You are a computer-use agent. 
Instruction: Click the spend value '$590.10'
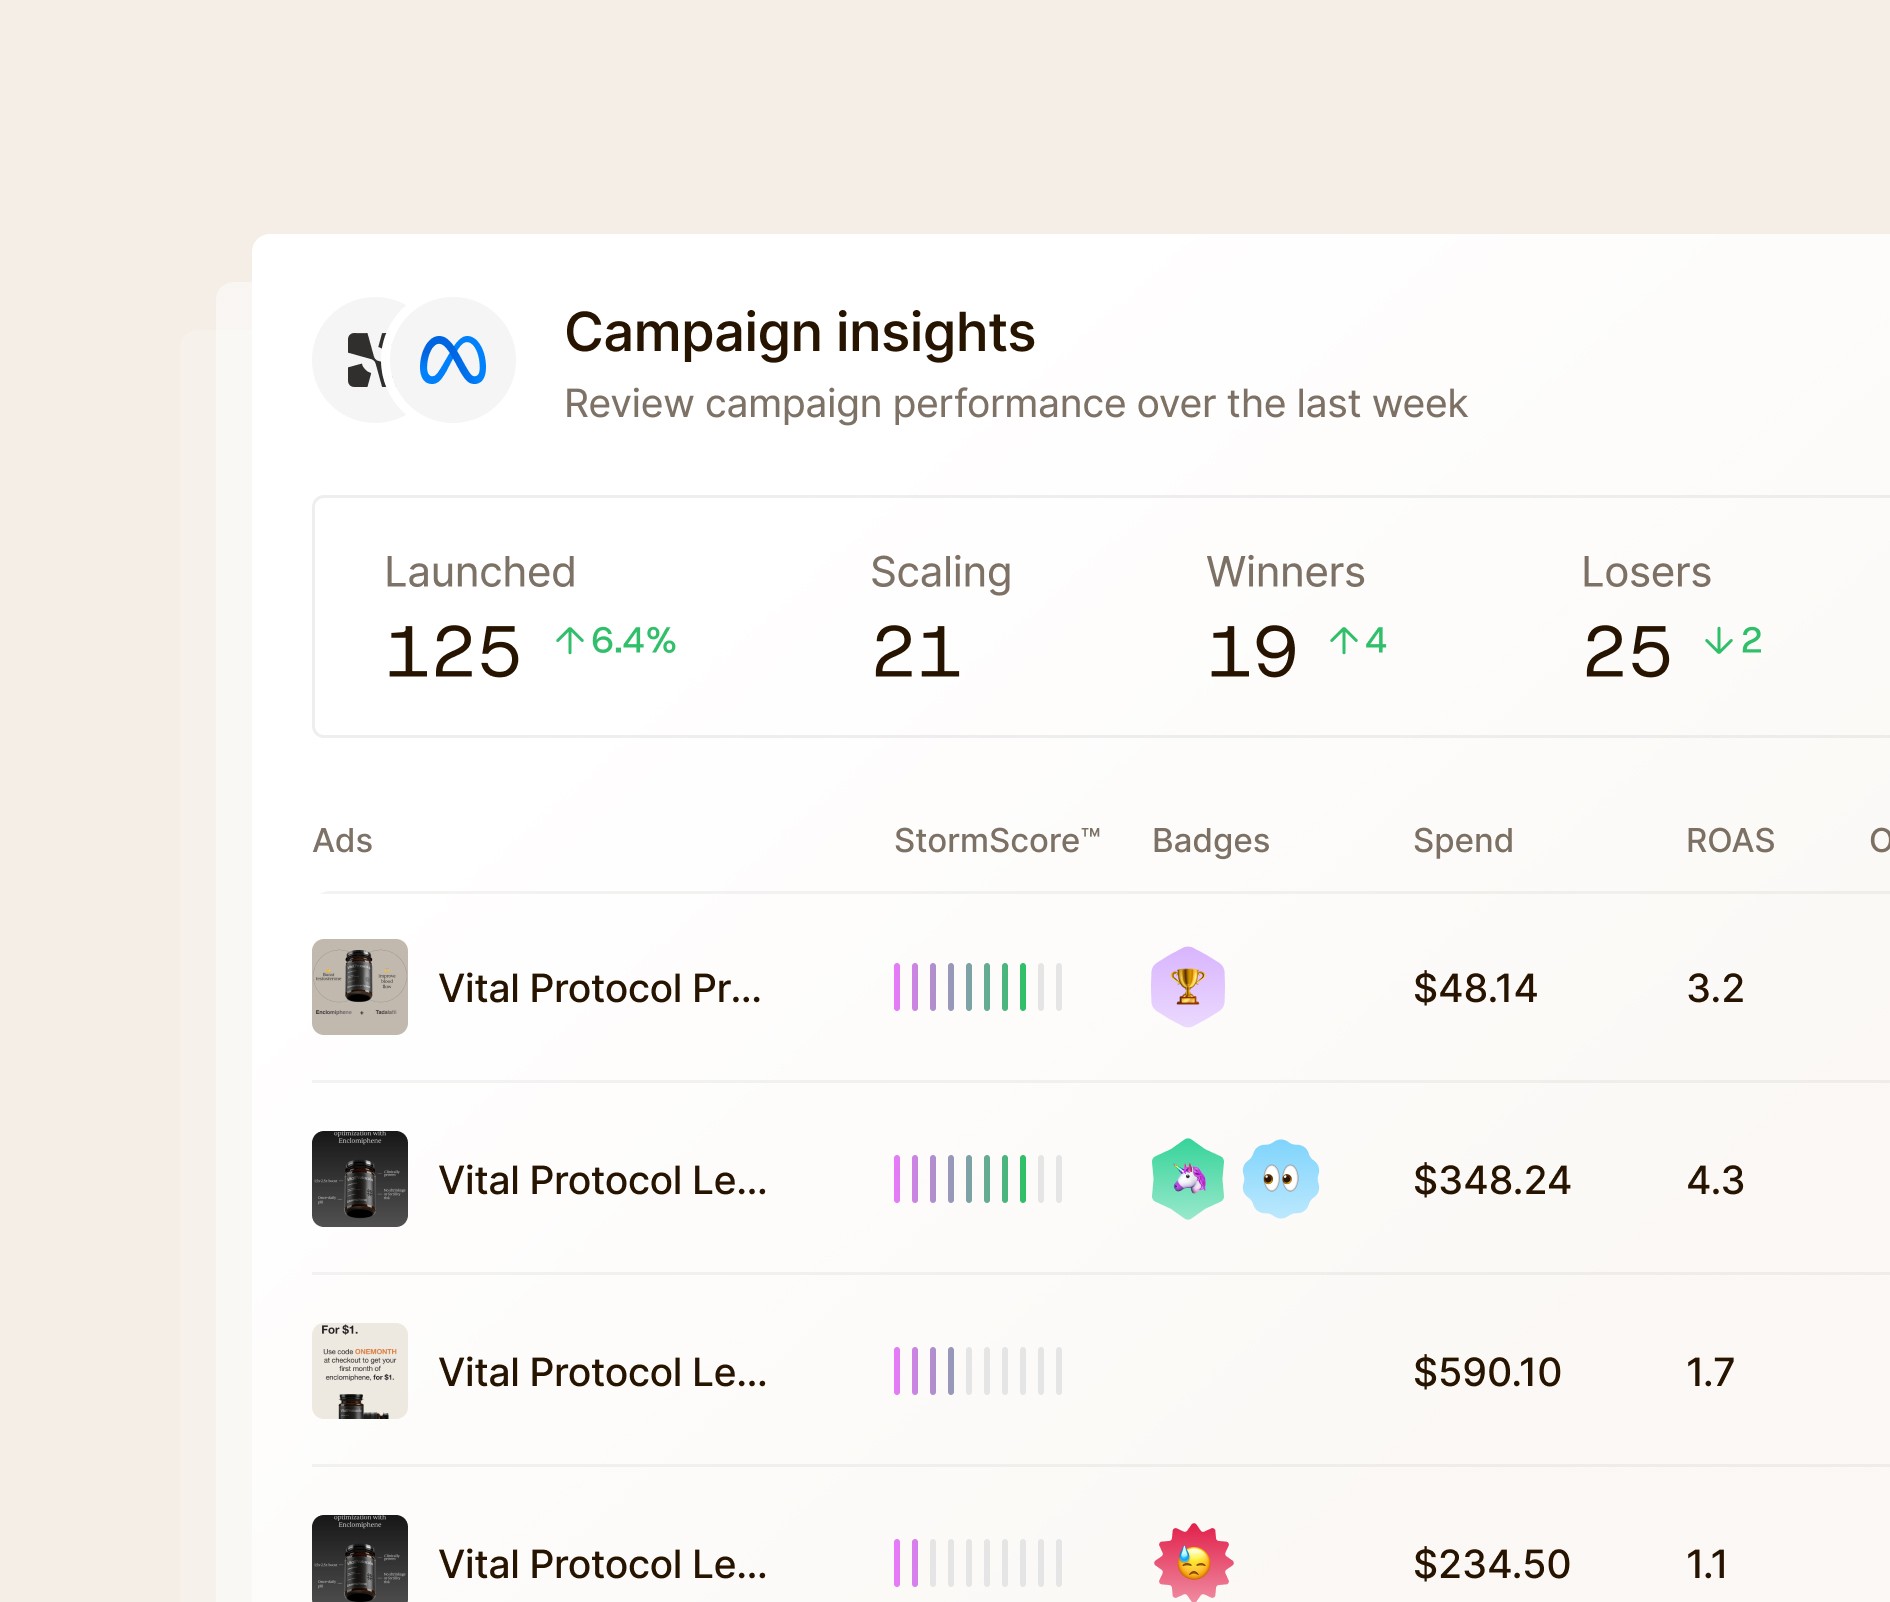point(1487,1372)
